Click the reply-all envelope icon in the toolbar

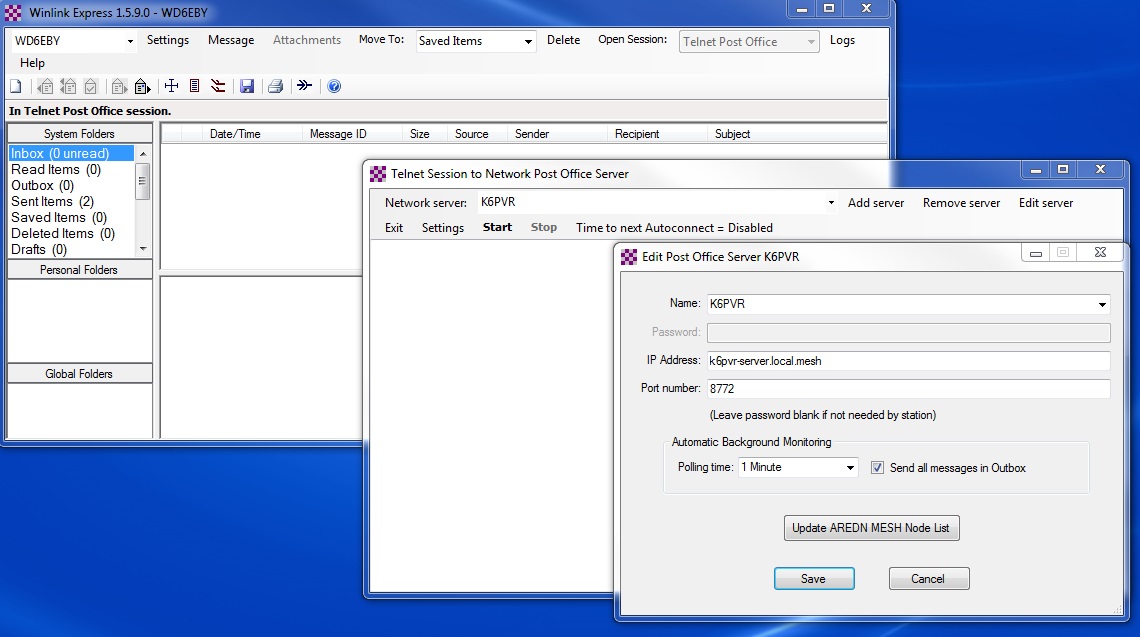(x=68, y=87)
